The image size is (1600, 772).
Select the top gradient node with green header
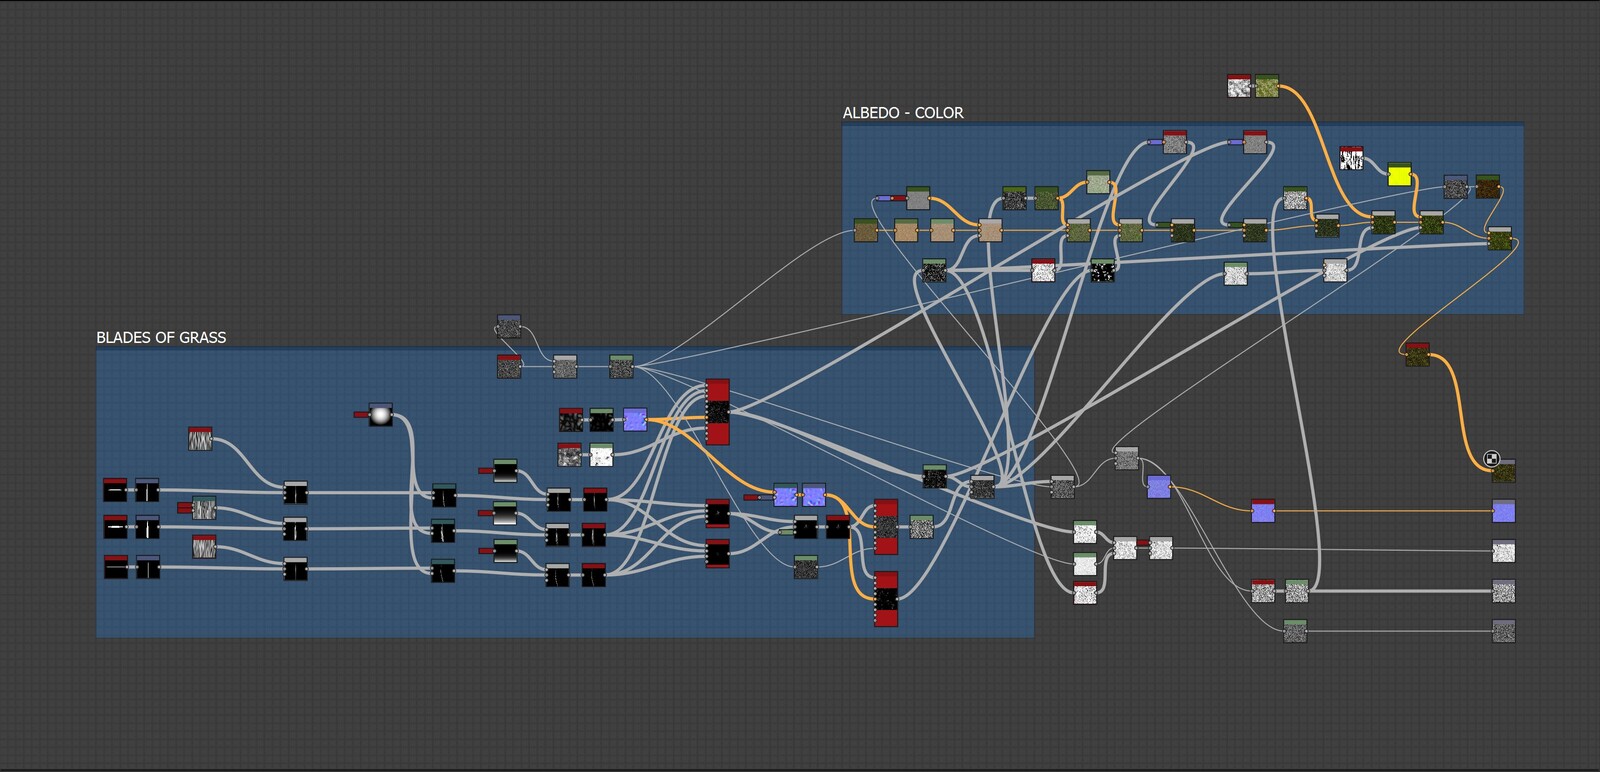tap(505, 471)
